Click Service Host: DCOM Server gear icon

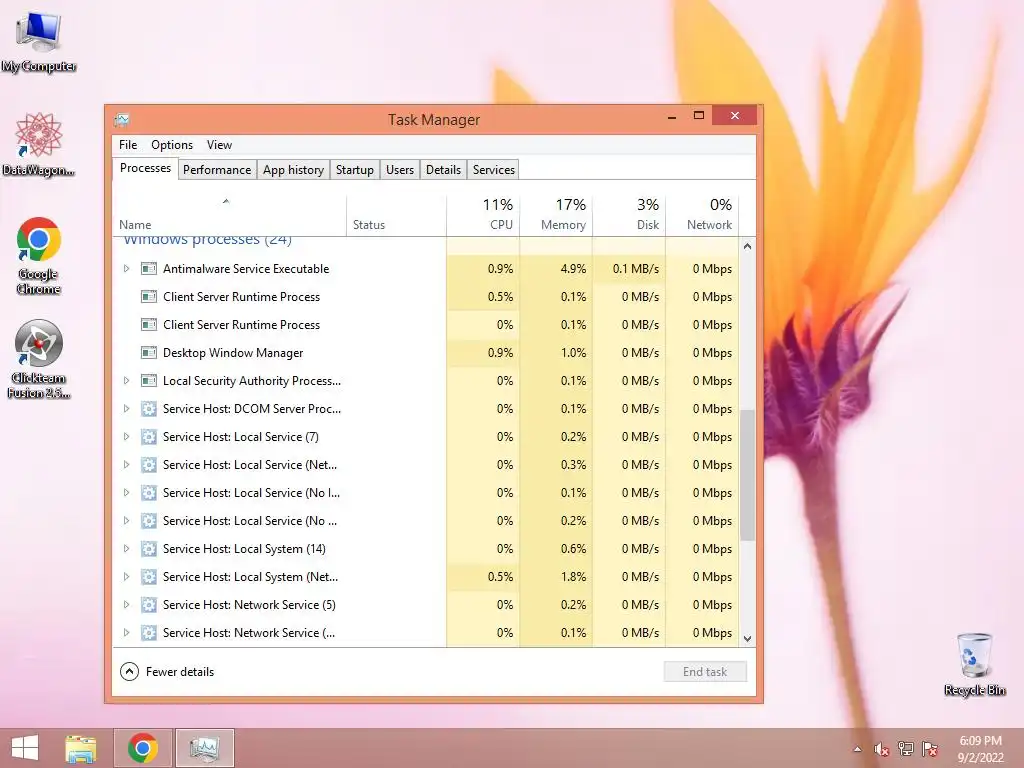[149, 409]
